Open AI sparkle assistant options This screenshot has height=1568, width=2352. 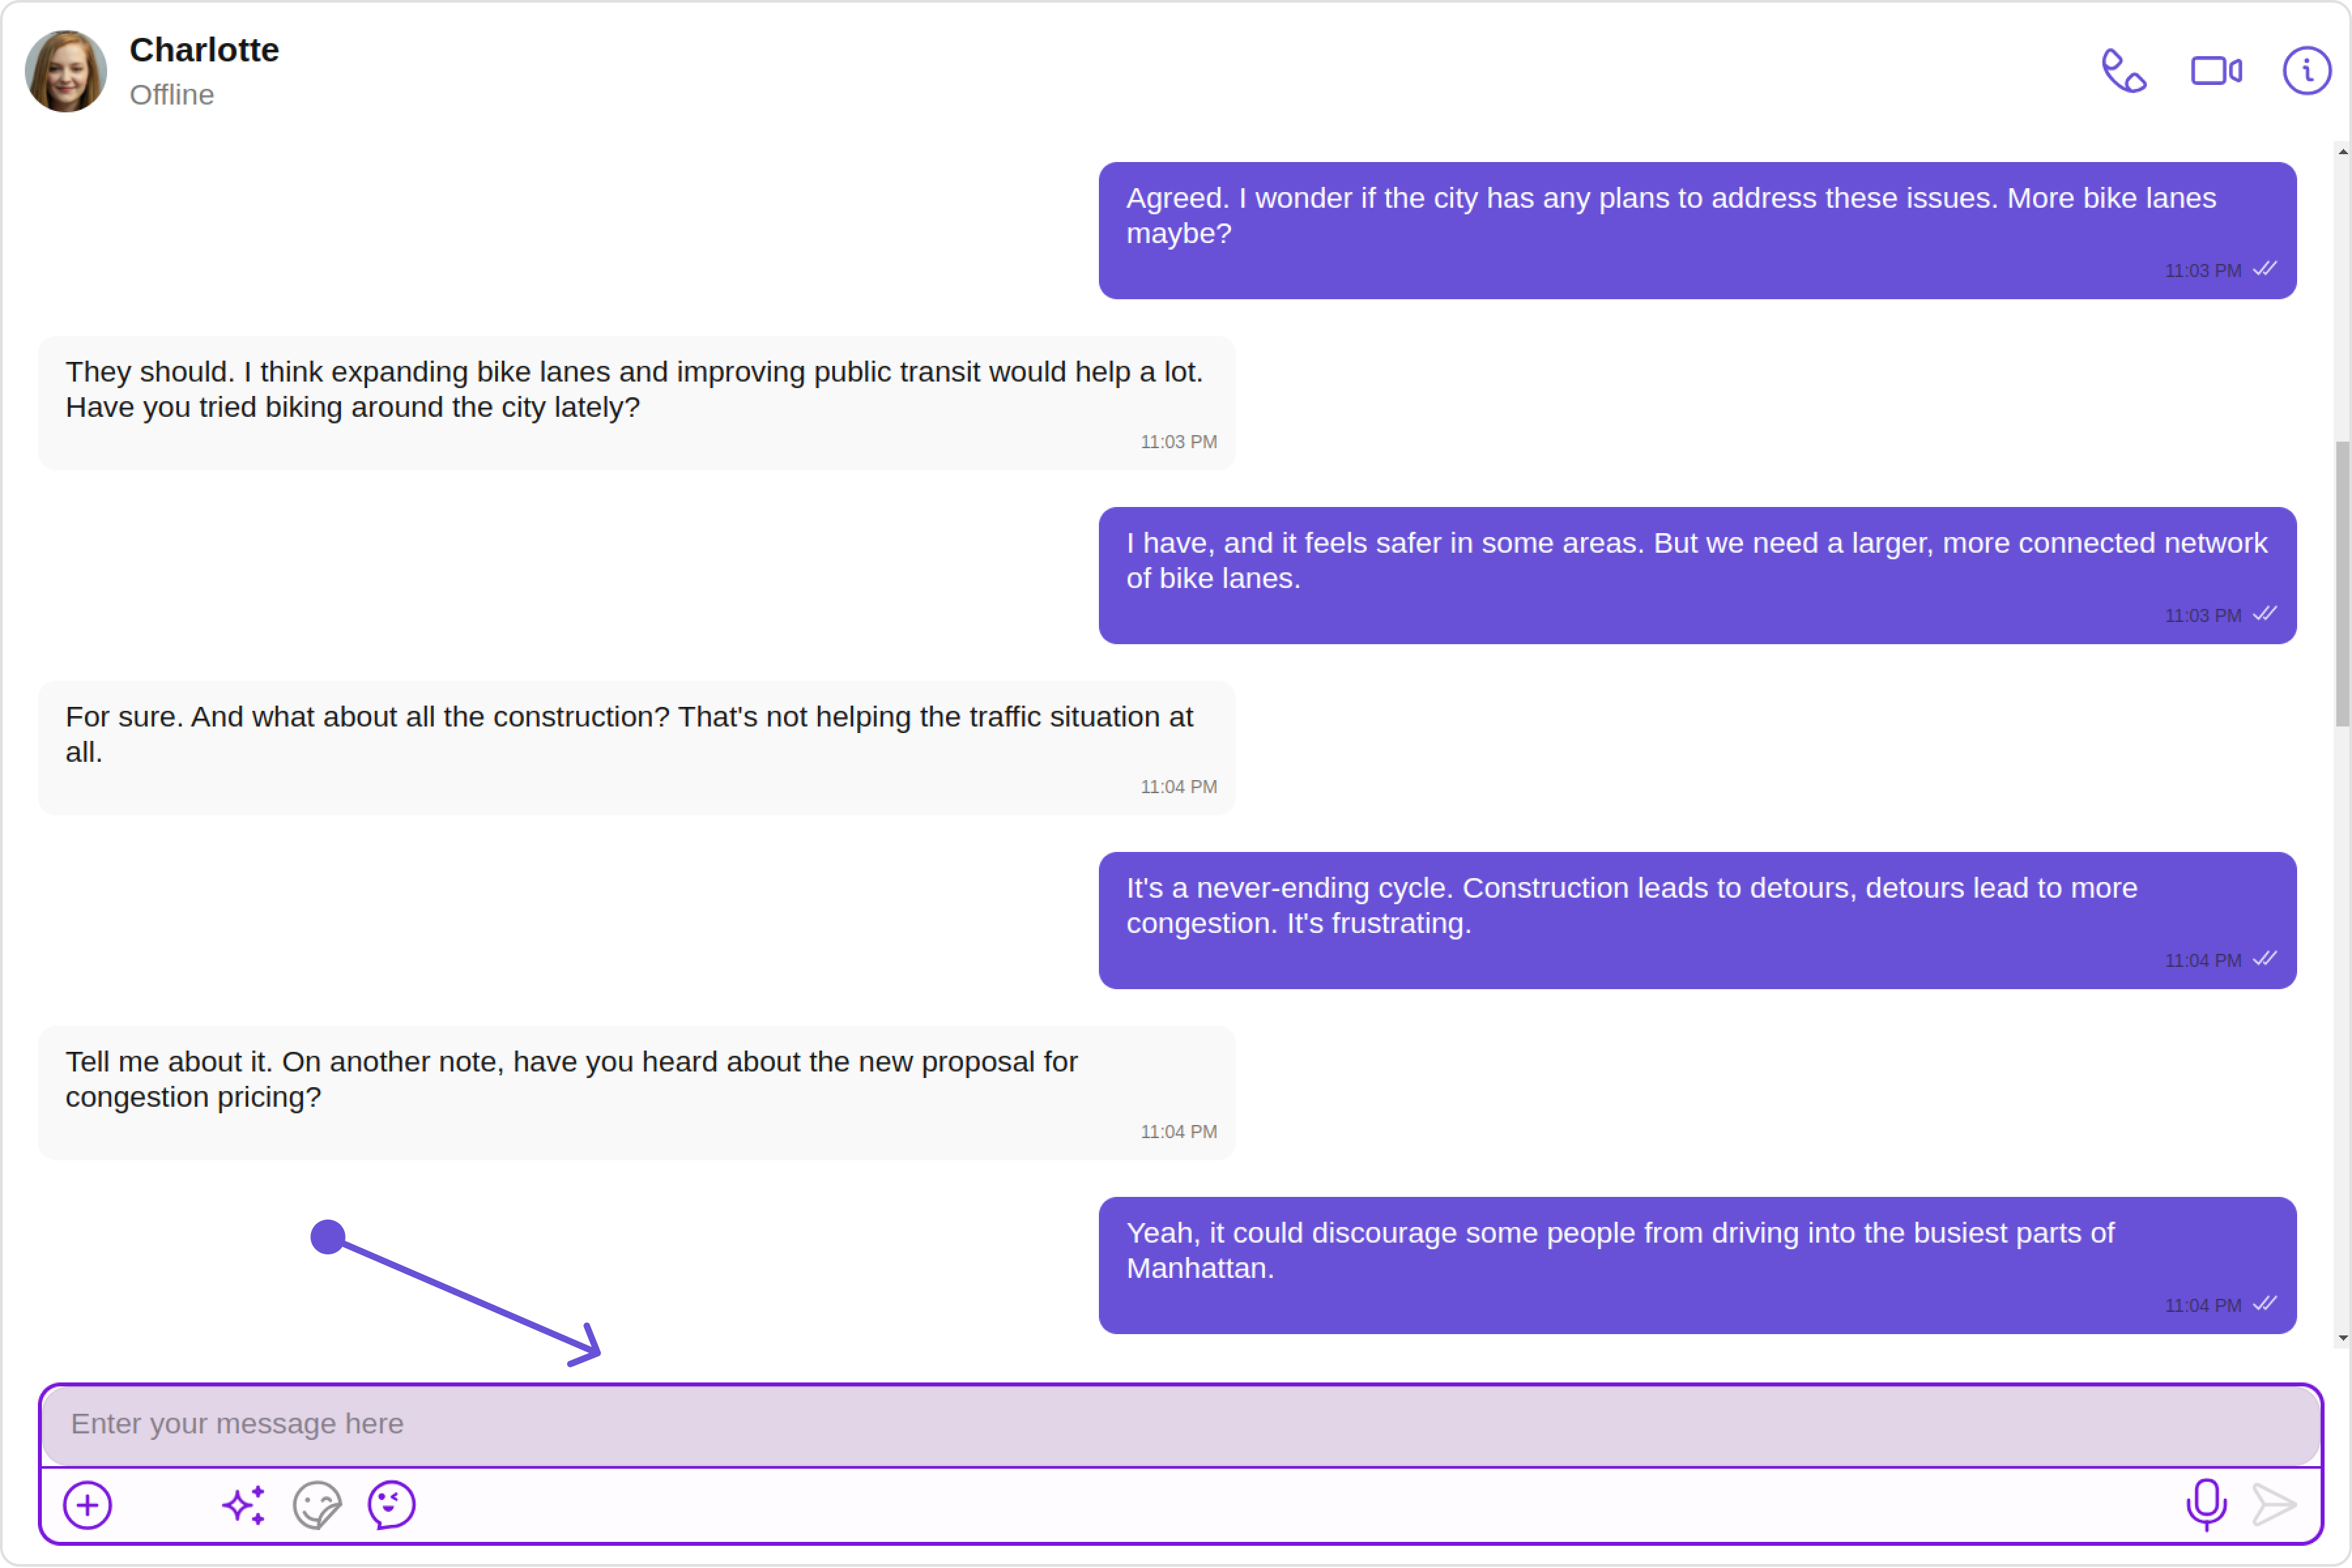click(x=244, y=1505)
